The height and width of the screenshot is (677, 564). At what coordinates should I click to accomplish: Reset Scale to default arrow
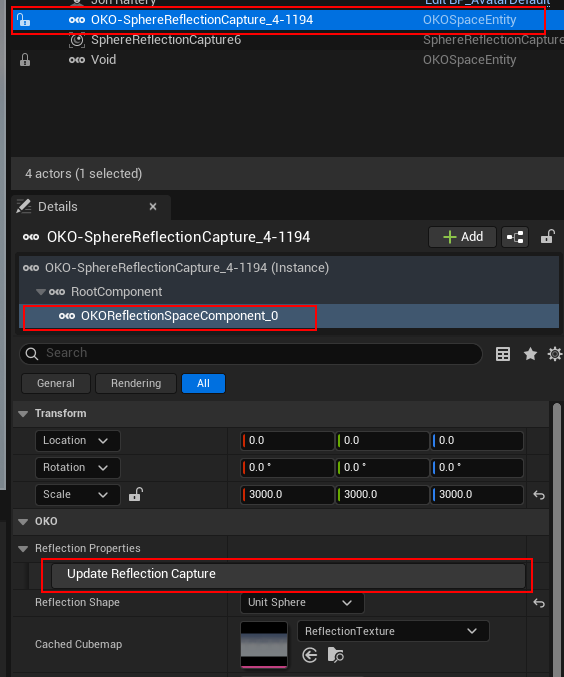click(x=539, y=495)
